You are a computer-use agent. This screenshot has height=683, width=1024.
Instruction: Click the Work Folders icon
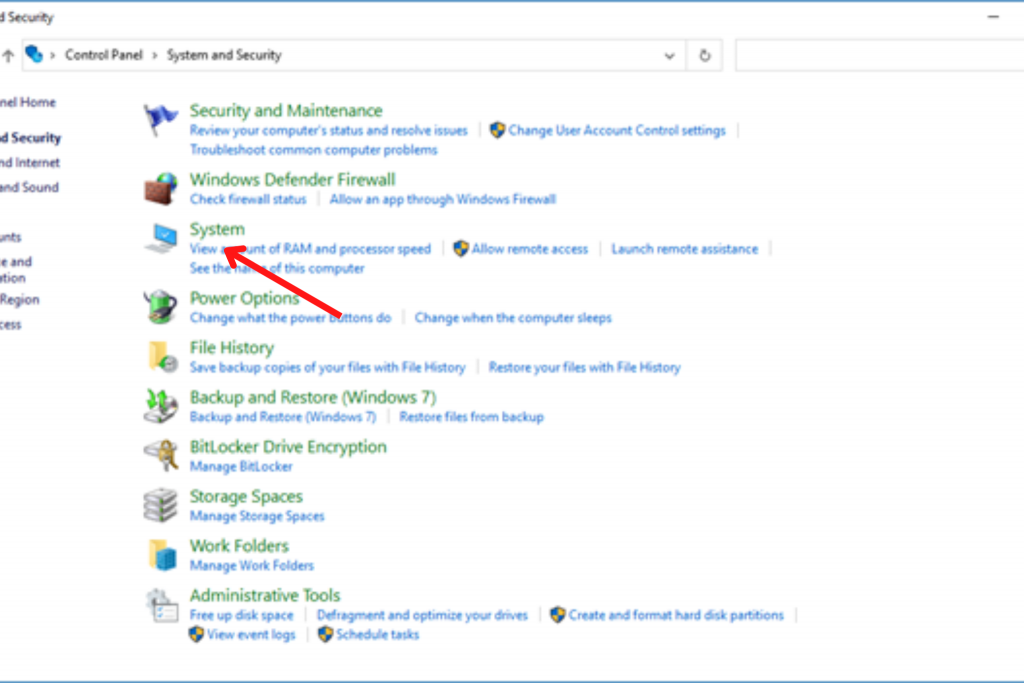pos(162,555)
